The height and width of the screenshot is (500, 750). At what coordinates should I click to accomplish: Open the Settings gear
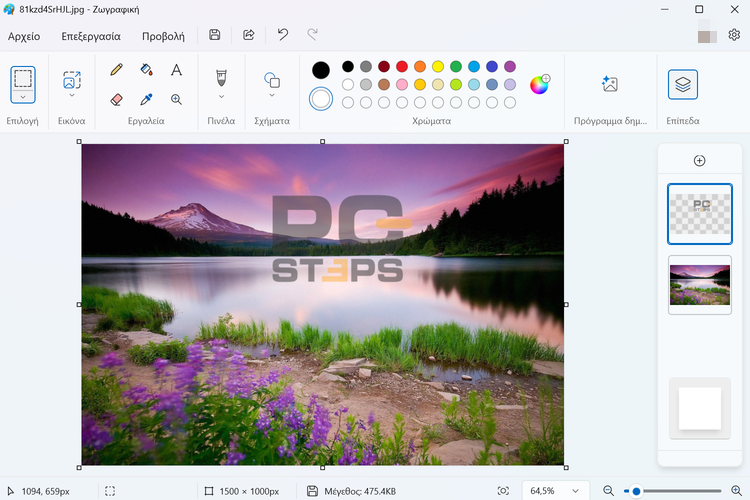734,35
